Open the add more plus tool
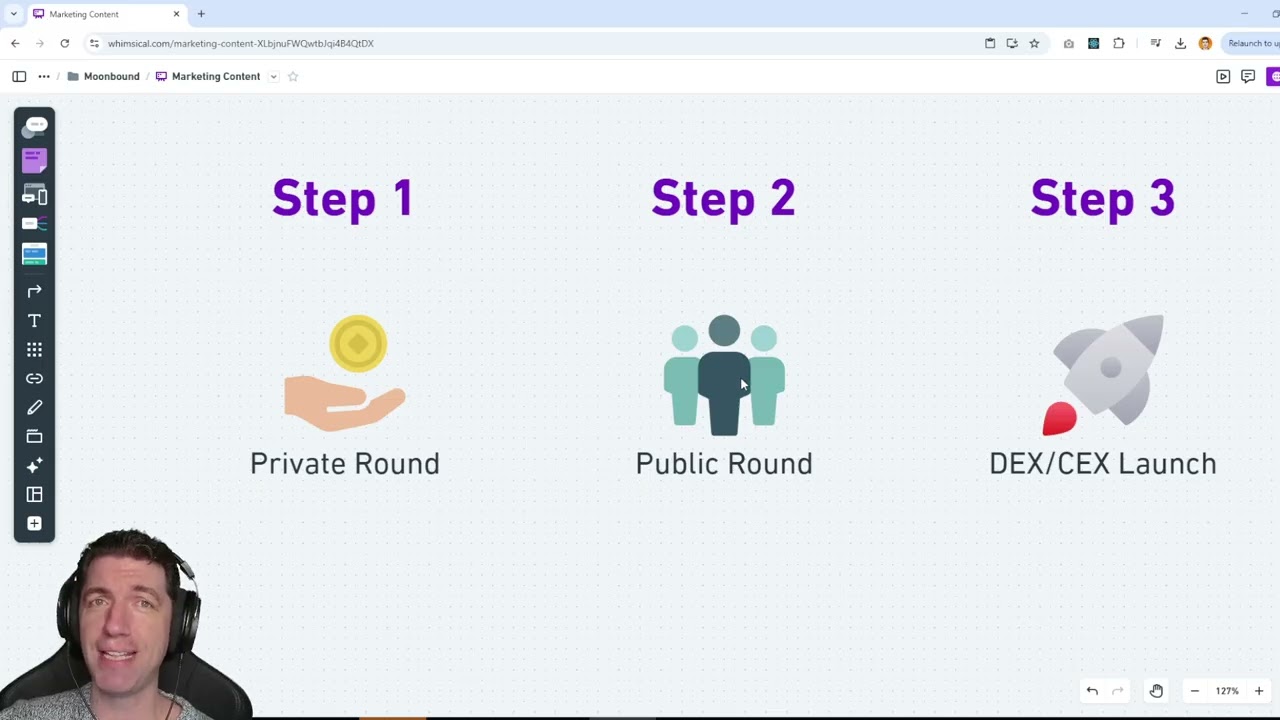1280x720 pixels. point(35,523)
